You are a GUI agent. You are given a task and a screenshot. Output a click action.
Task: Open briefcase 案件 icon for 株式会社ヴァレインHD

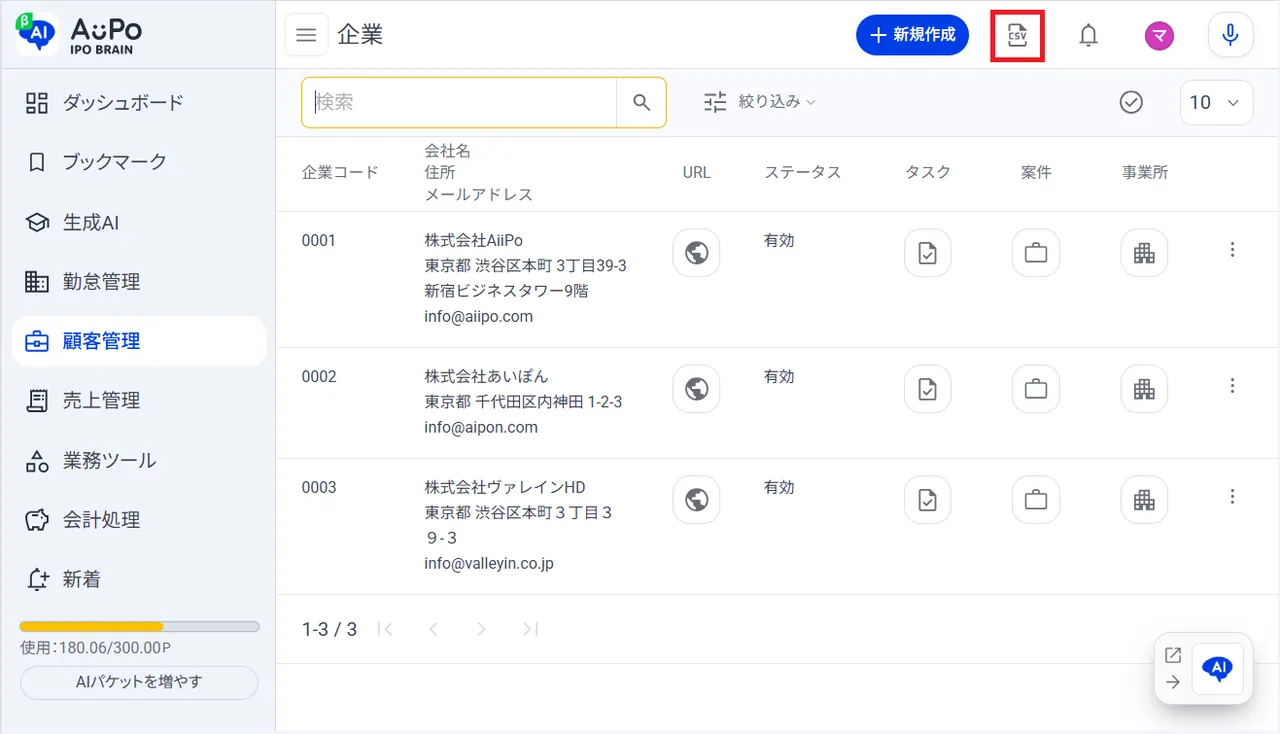pos(1036,500)
